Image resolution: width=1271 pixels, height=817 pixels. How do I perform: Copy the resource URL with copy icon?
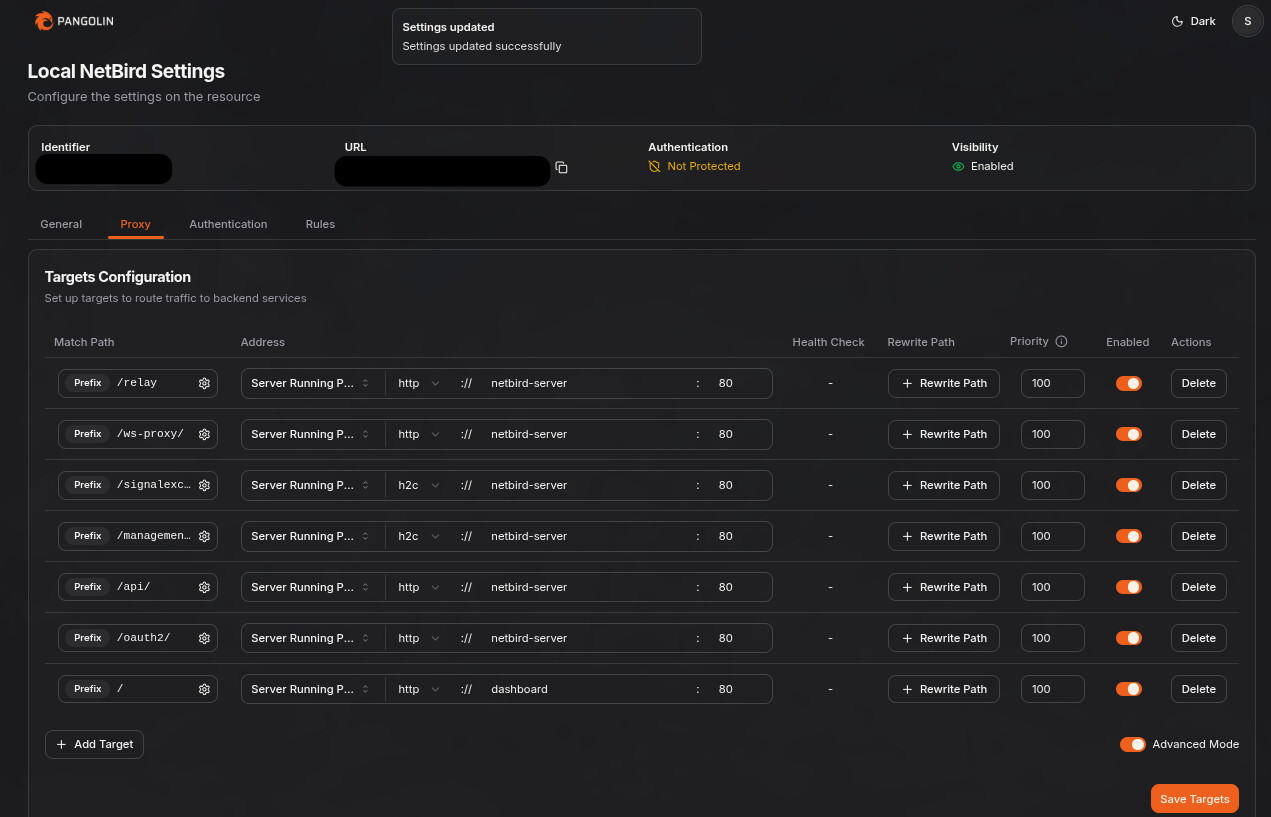(x=562, y=168)
